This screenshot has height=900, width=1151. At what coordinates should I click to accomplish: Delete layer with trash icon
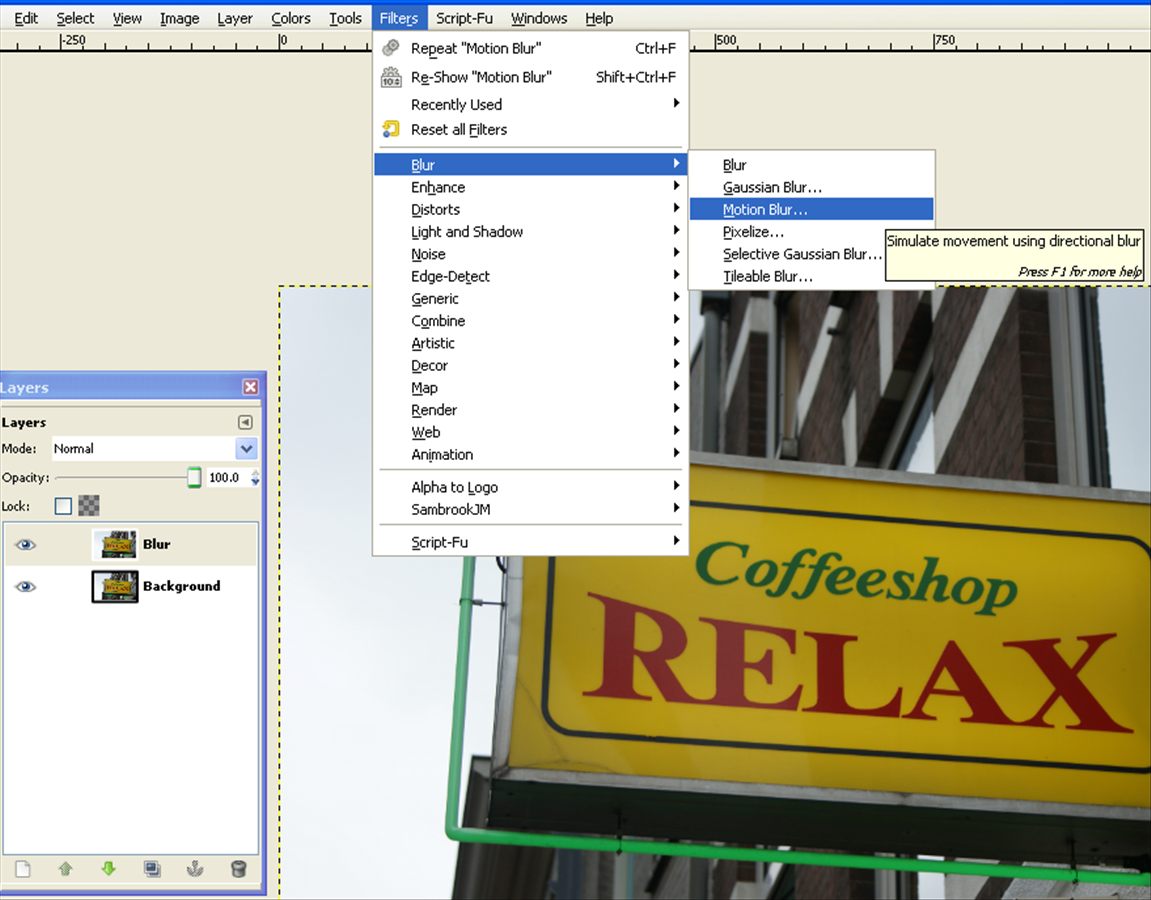pos(238,869)
